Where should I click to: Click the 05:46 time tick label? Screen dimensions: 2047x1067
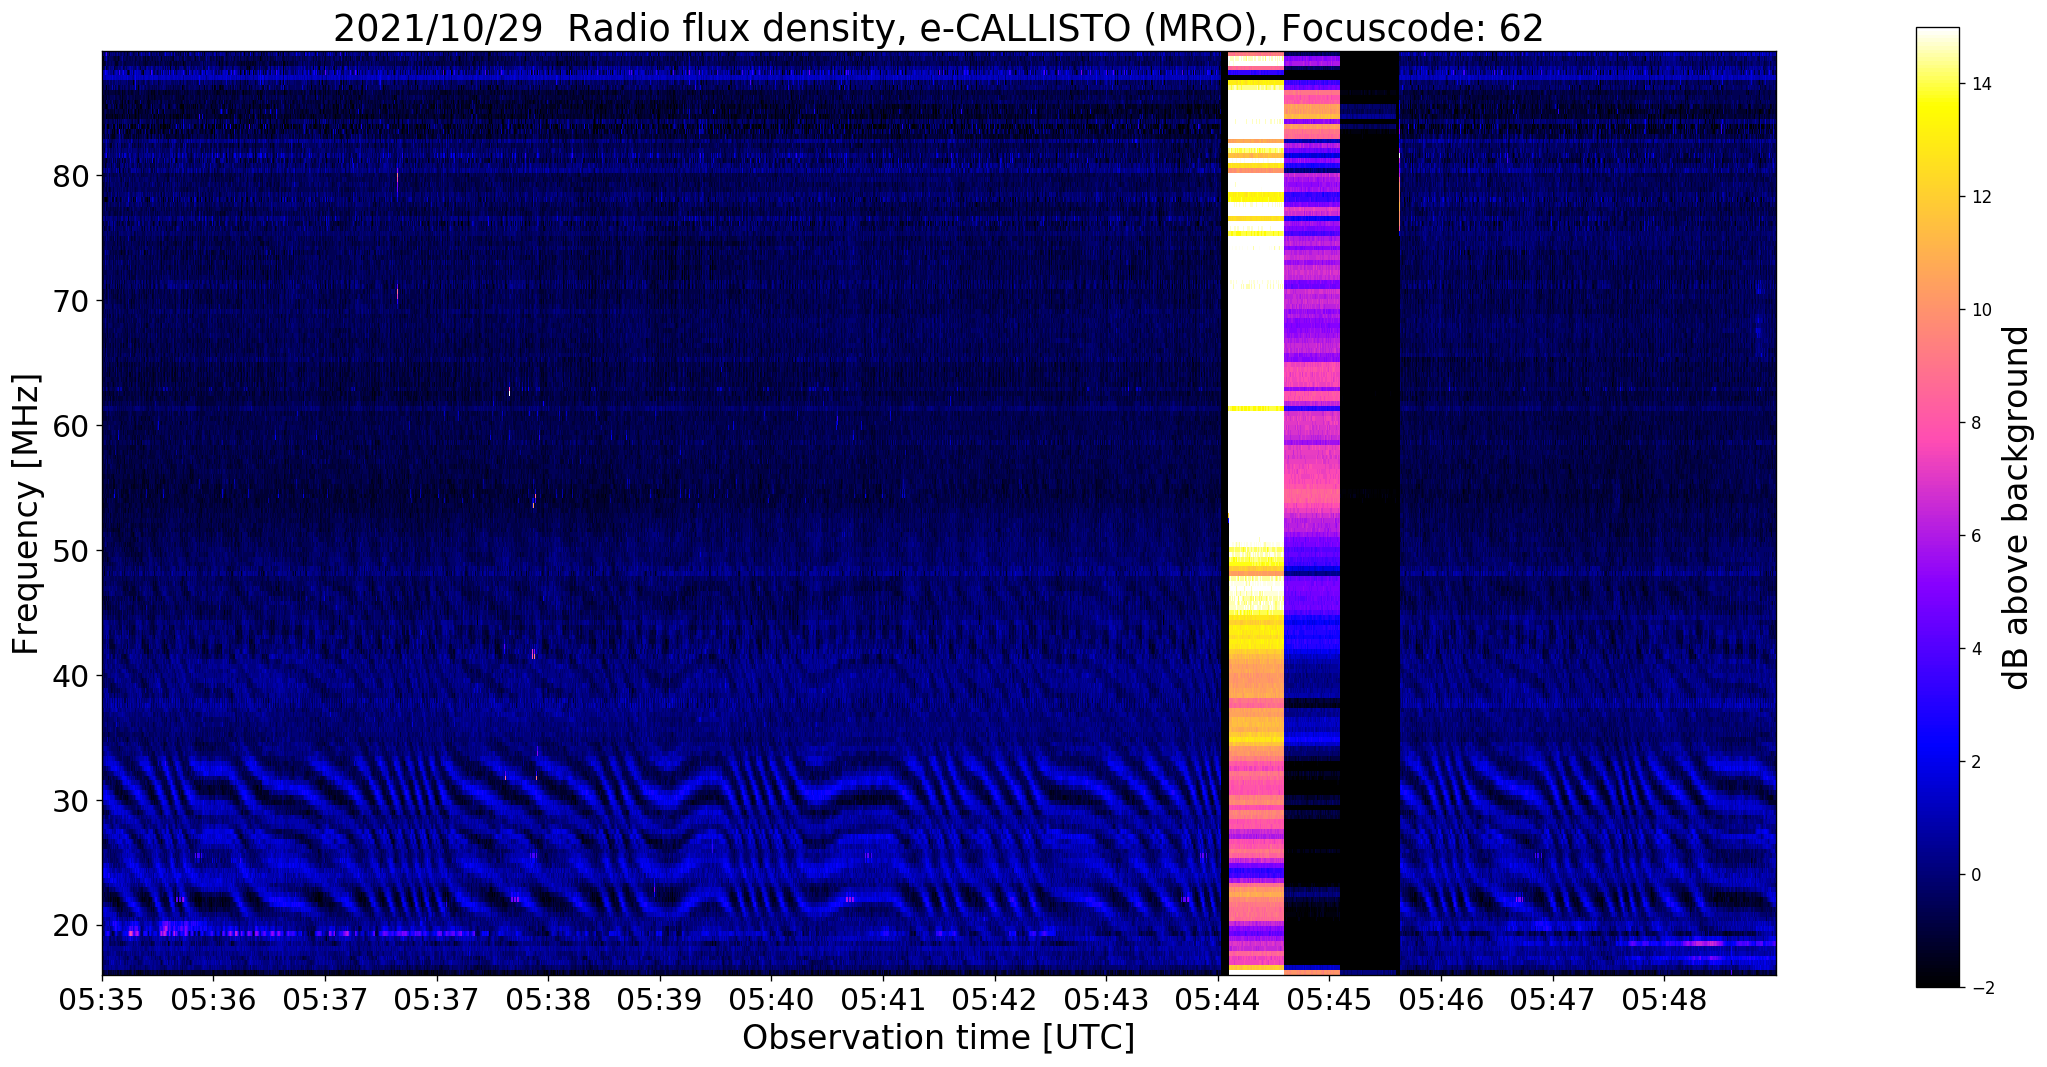pos(1441,1000)
